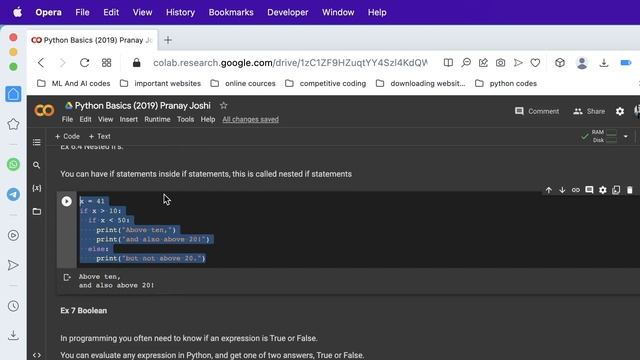
Task: Open ML And AI codes bookmark folder
Action: click(x=73, y=84)
